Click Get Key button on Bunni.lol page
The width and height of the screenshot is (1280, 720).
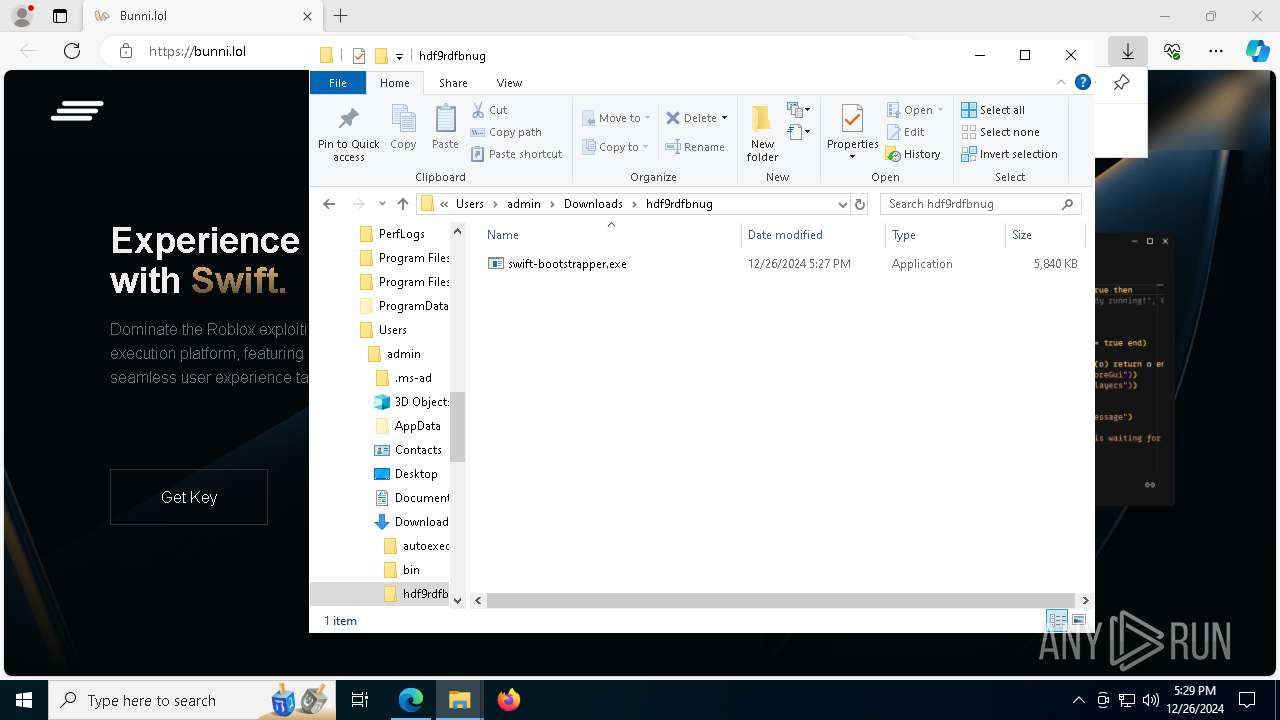tap(189, 497)
